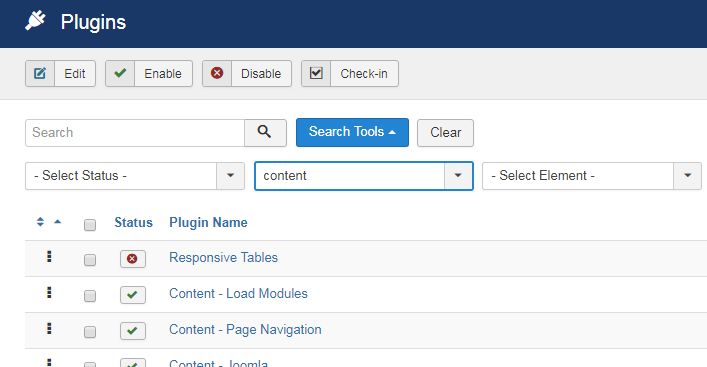Viewport: 707px width, 367px height.
Task: Click ascending sort triangle in ordering column
Action: pos(57,221)
